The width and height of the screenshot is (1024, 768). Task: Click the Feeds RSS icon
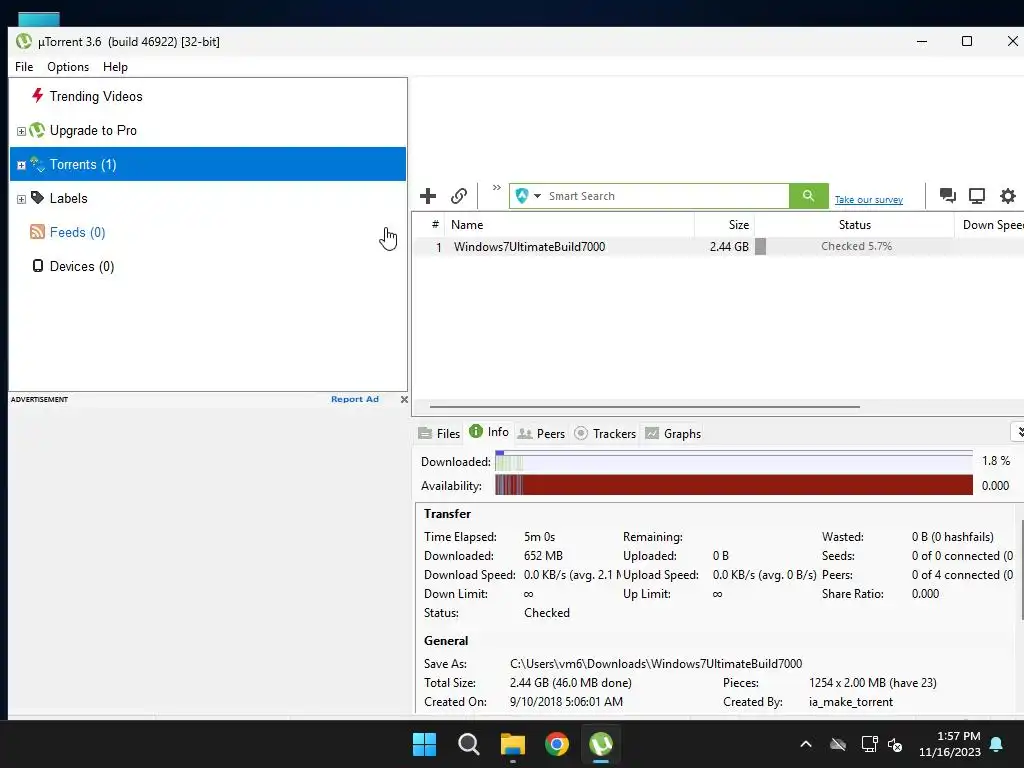(x=37, y=232)
